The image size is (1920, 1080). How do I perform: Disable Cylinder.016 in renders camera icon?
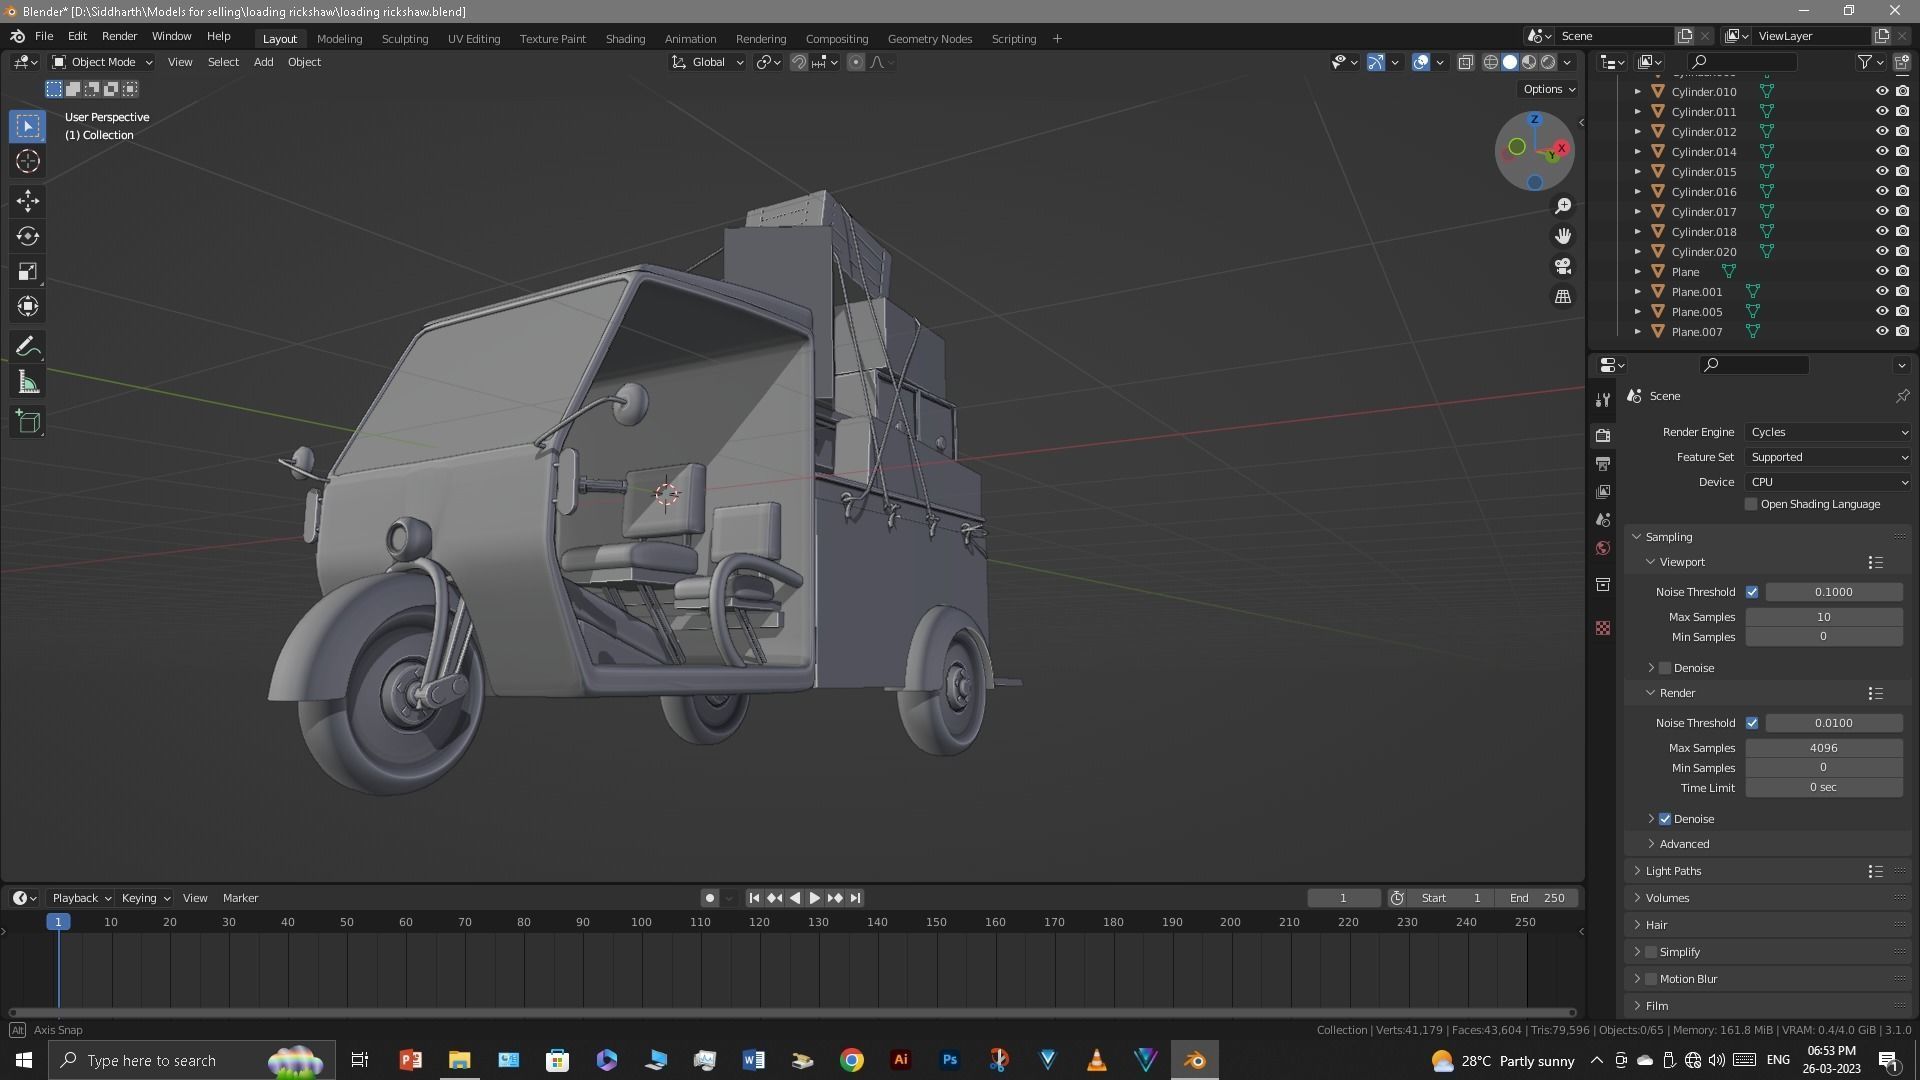pyautogui.click(x=1902, y=191)
